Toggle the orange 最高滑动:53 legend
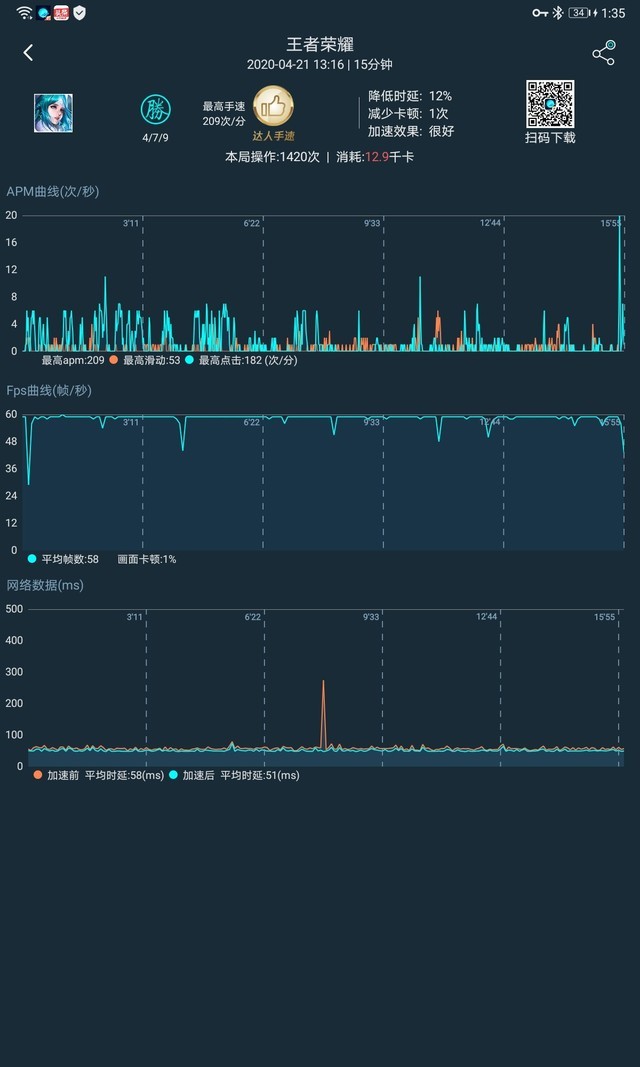640x1067 pixels. (x=144, y=360)
